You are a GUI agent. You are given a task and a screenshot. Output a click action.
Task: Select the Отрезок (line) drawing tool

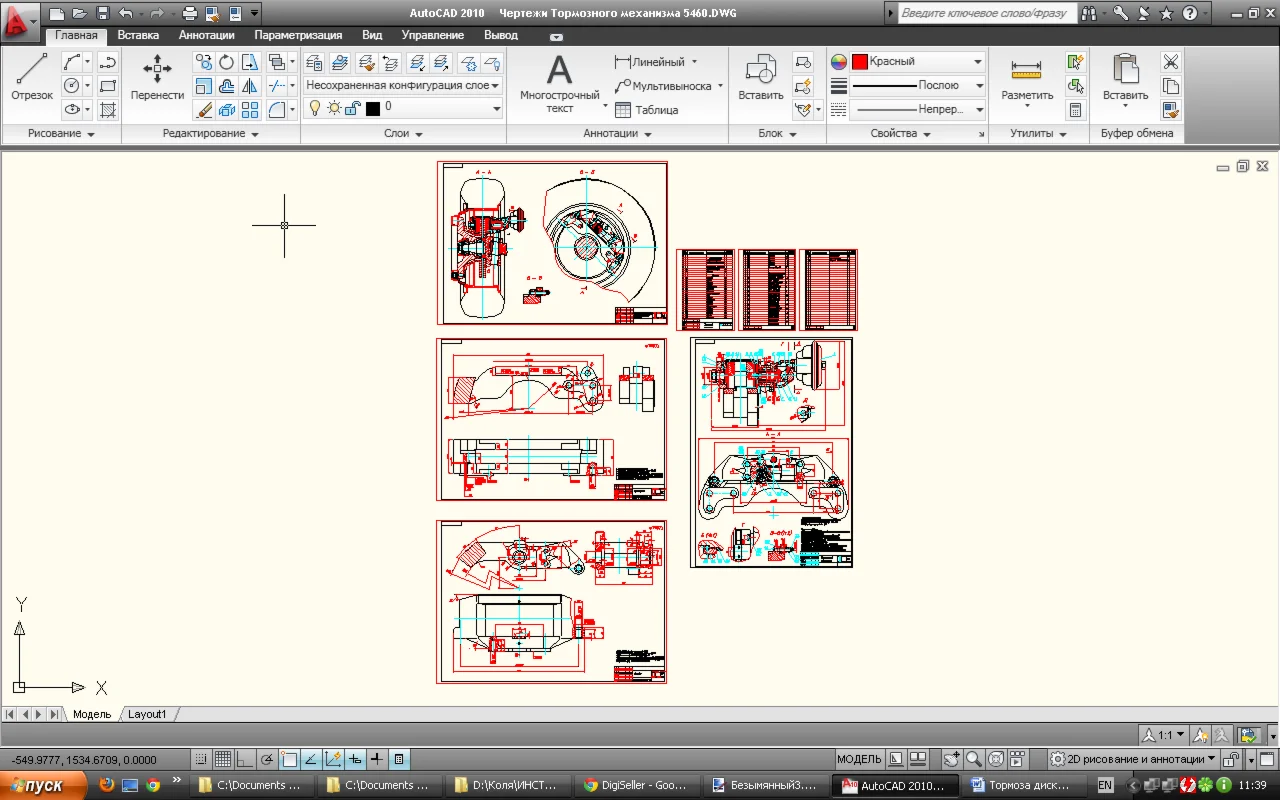pyautogui.click(x=32, y=78)
